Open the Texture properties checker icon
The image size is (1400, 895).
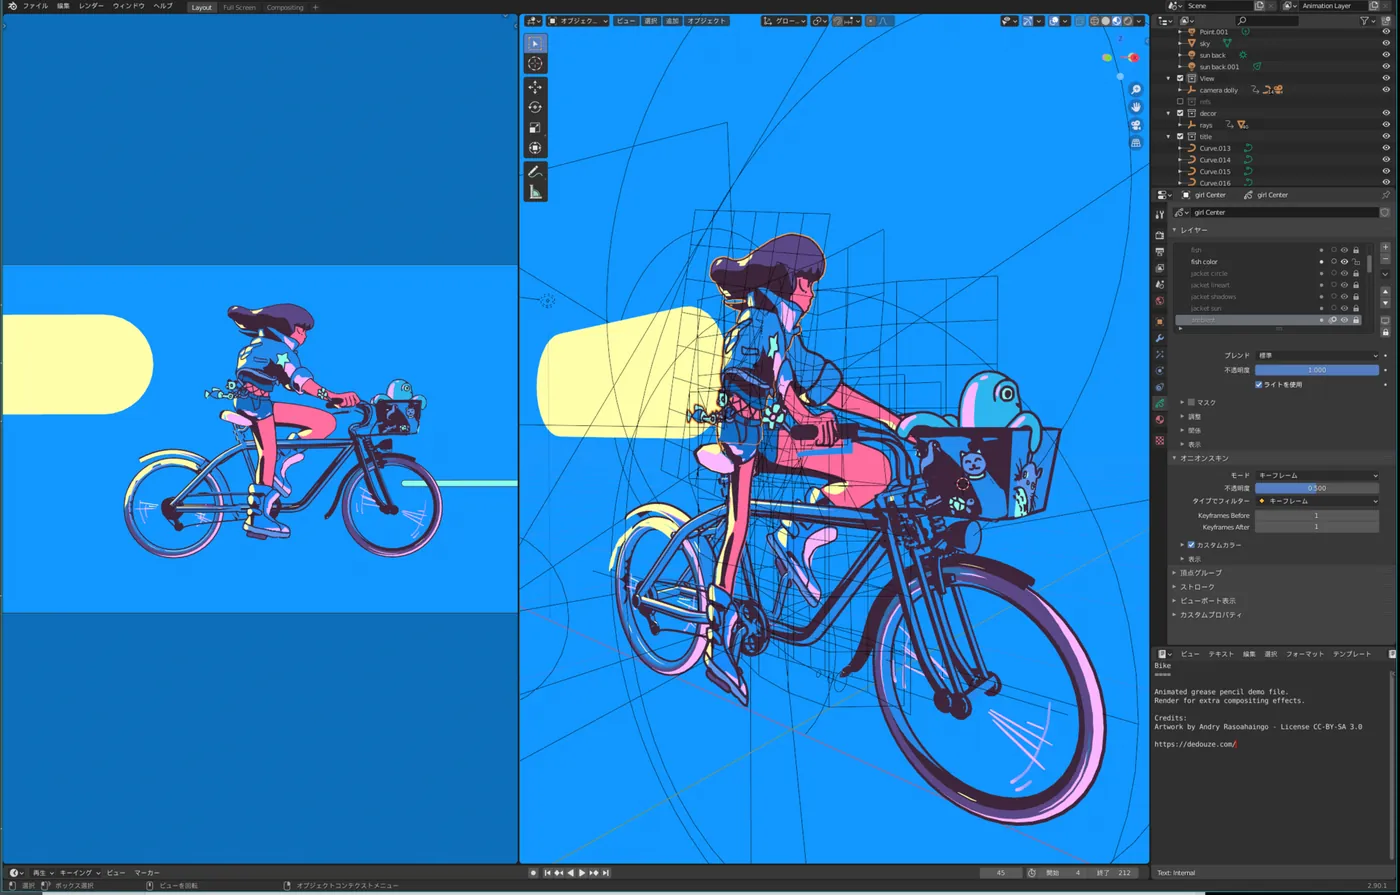click(x=1160, y=440)
